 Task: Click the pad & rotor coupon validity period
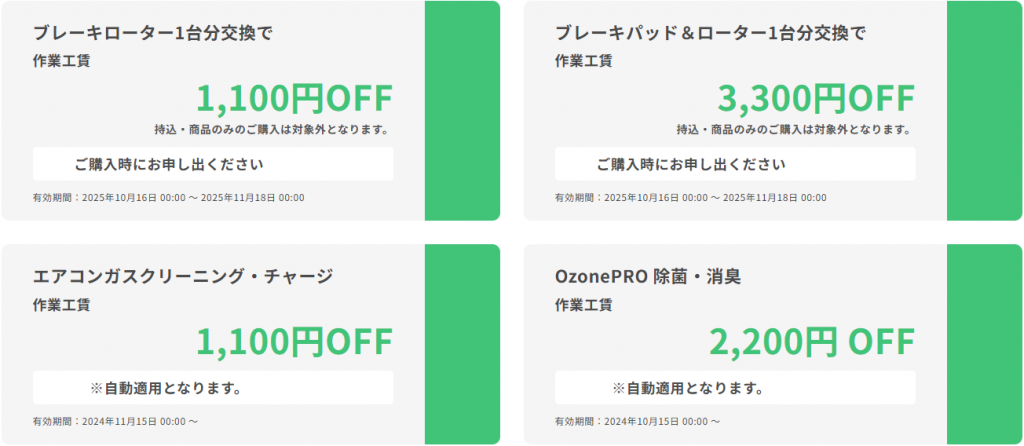pos(690,198)
